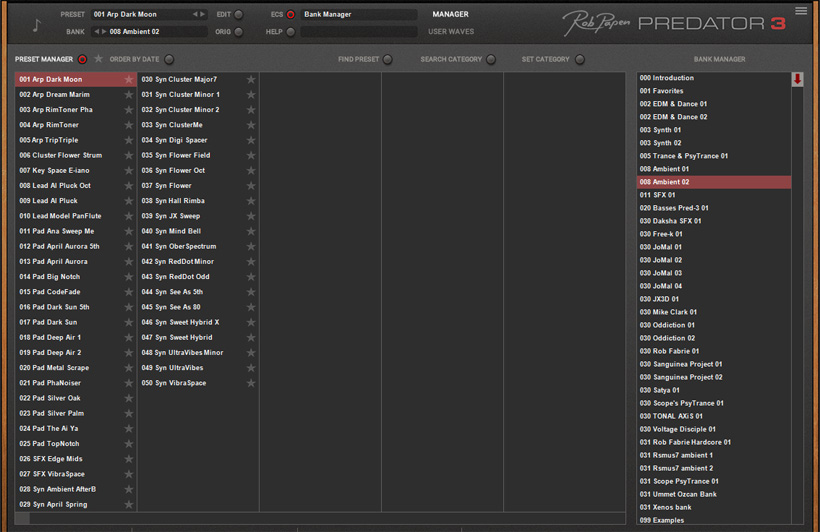Step to previous bank with left arrow
The width and height of the screenshot is (820, 532).
tap(96, 31)
